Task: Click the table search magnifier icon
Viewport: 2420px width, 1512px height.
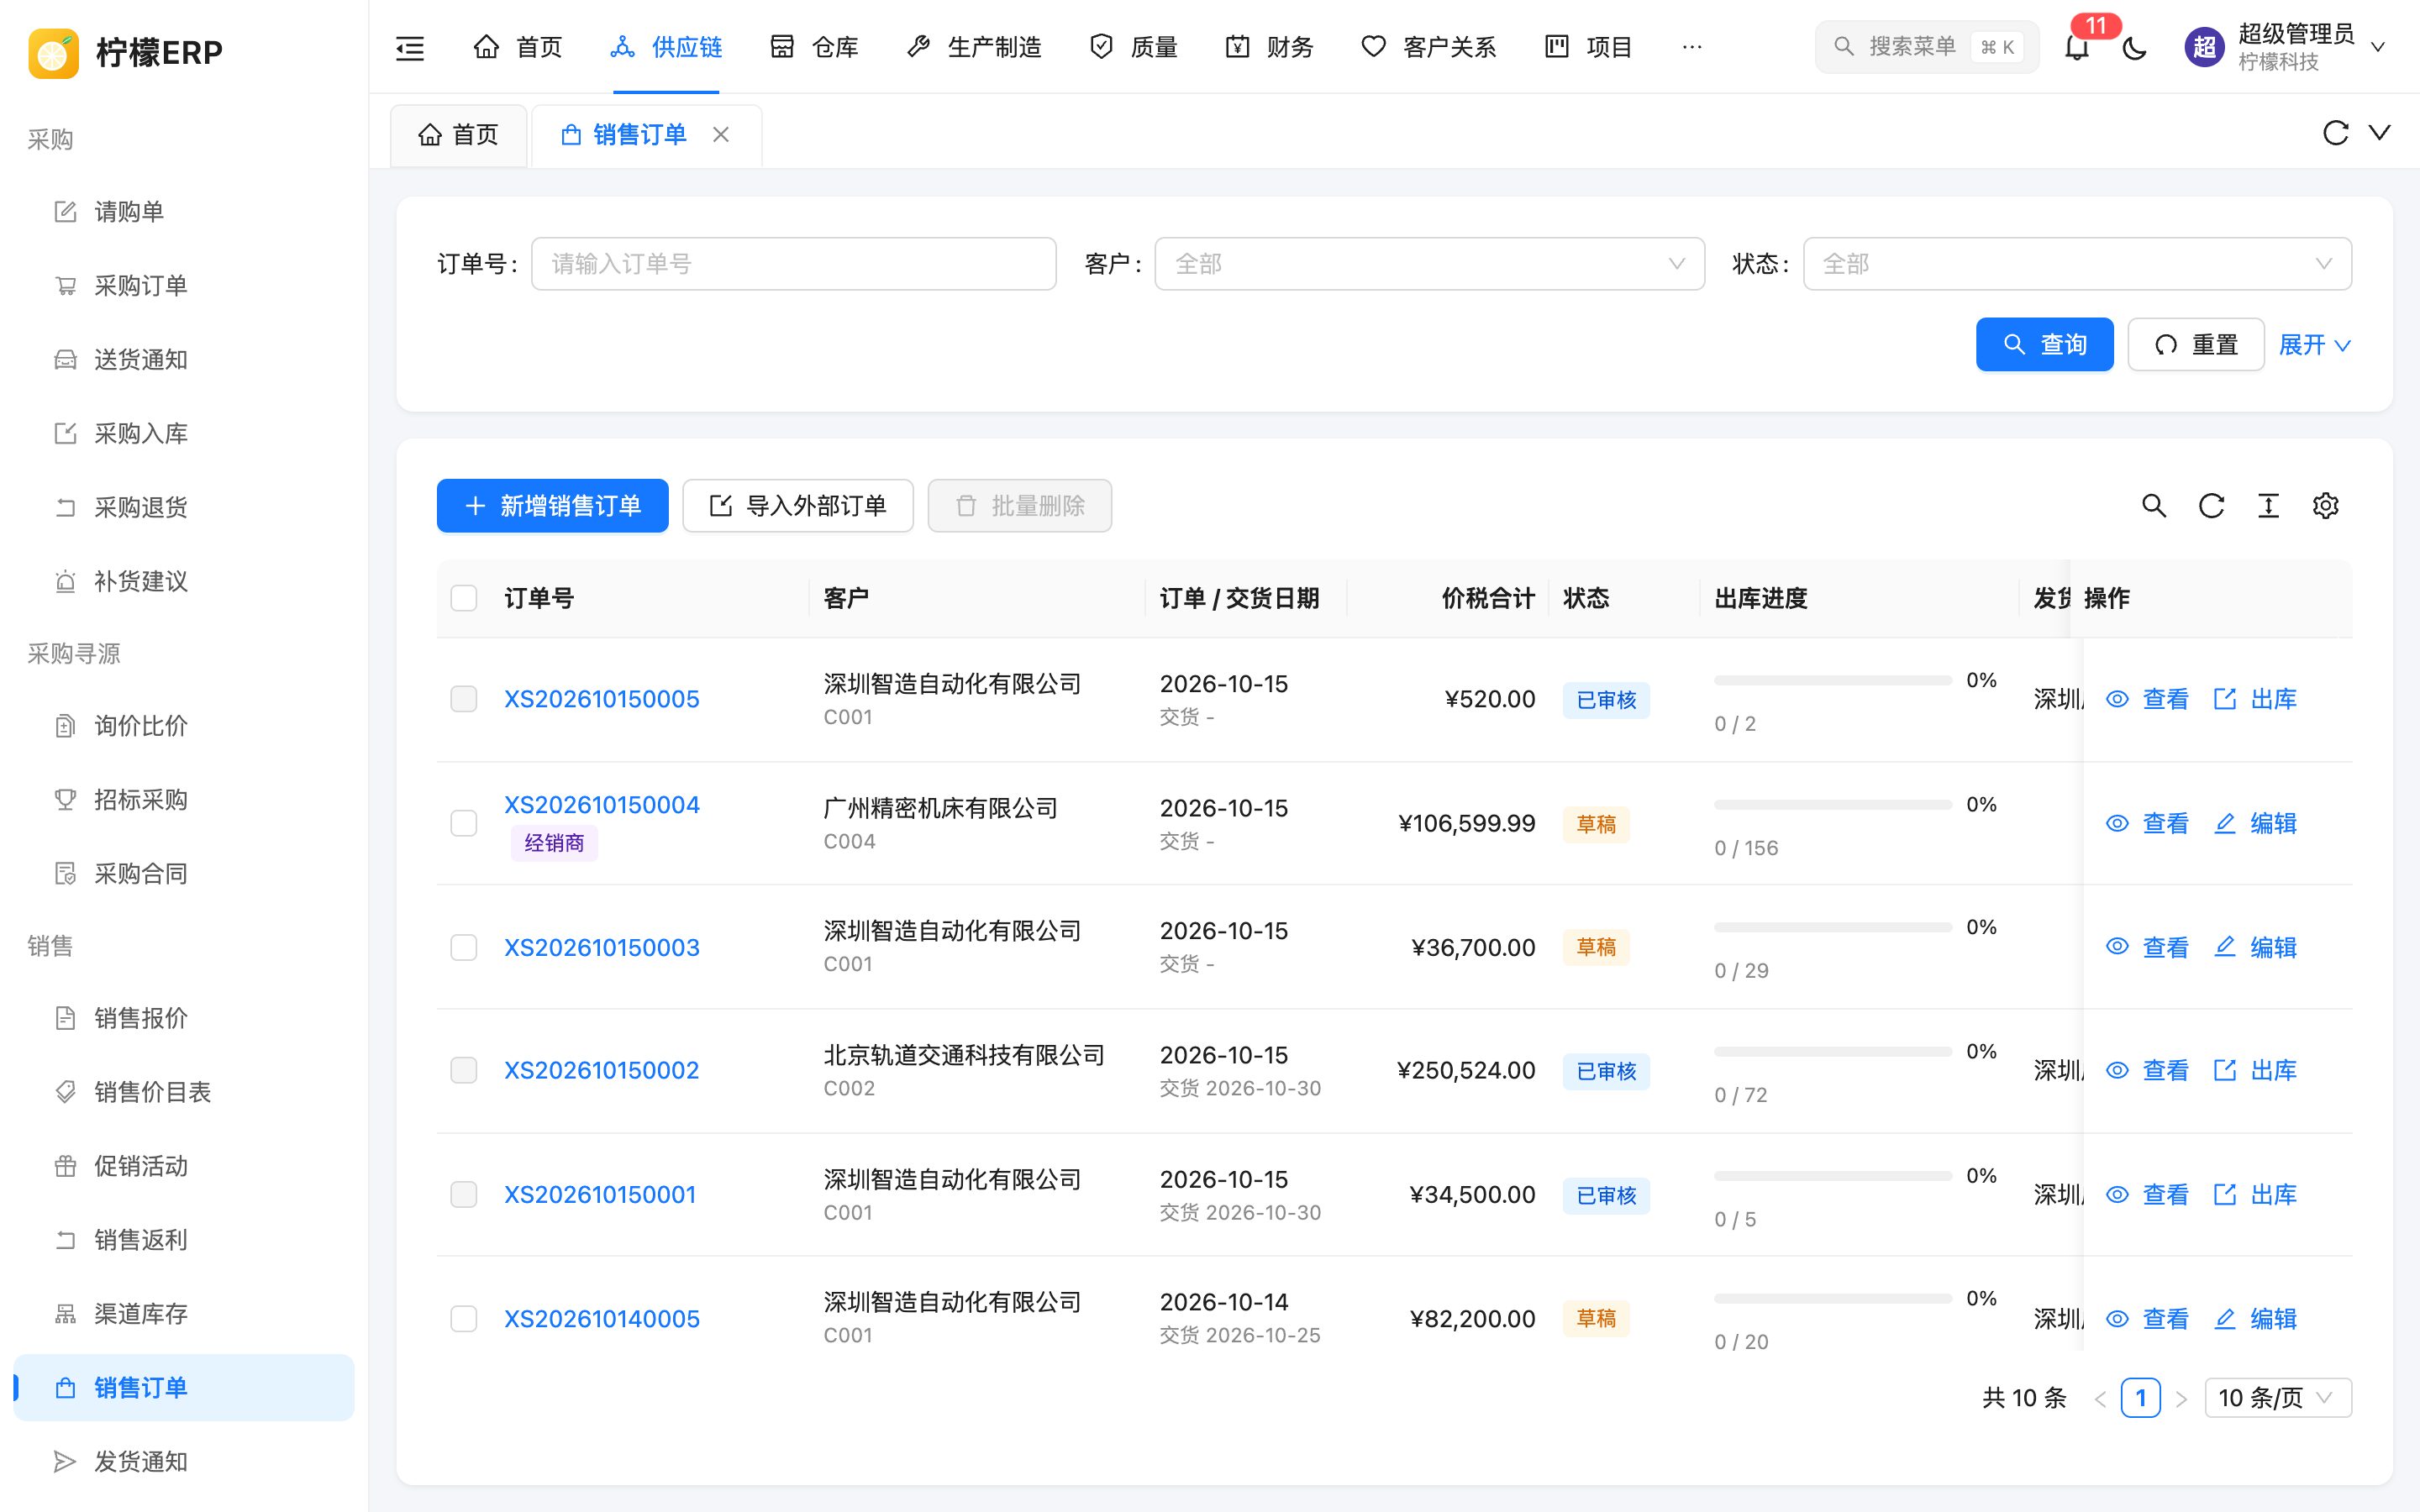Action: pos(2154,506)
